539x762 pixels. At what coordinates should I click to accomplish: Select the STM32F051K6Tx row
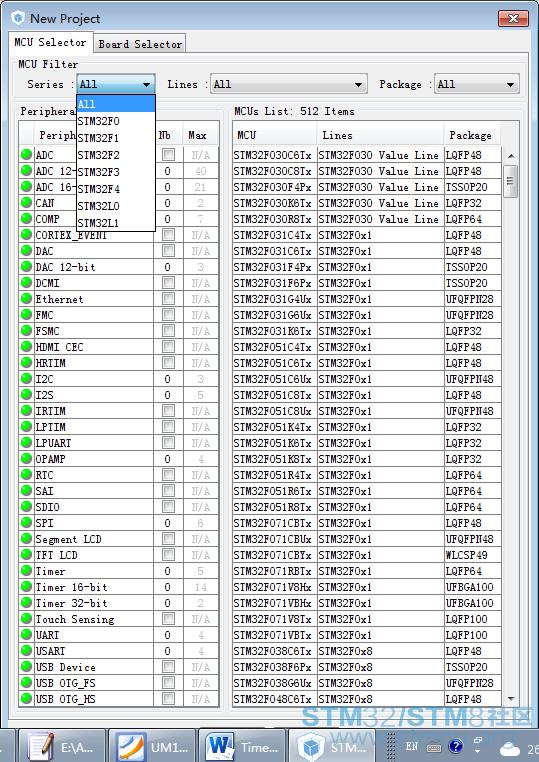[x=367, y=443]
